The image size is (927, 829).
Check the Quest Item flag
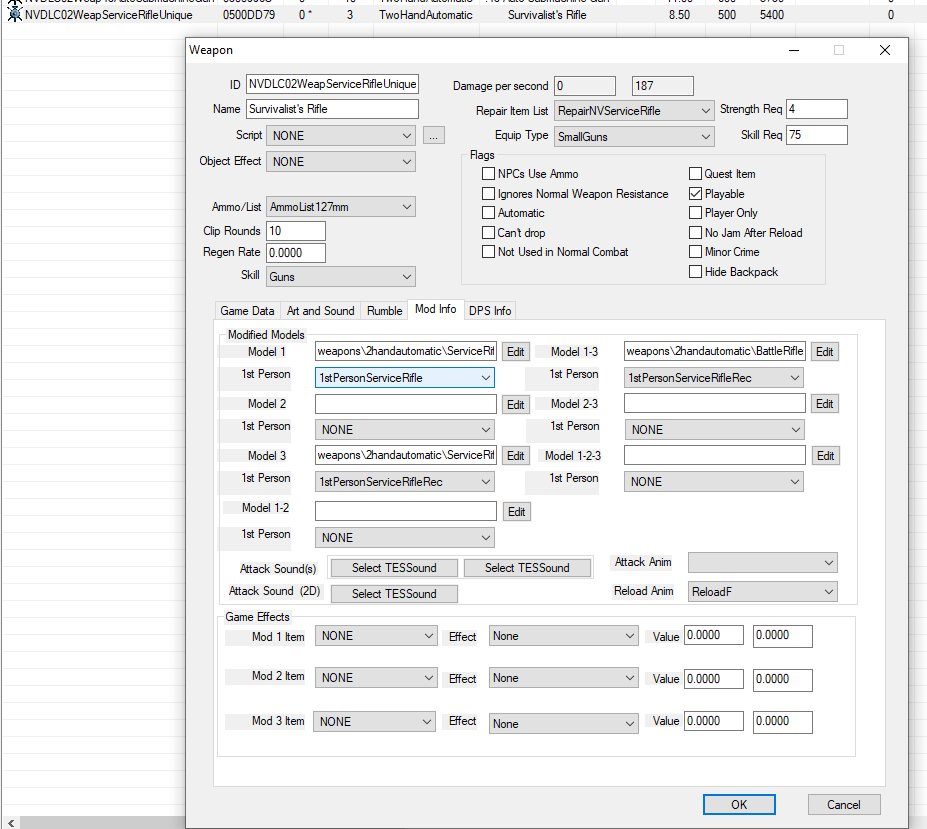pos(695,174)
